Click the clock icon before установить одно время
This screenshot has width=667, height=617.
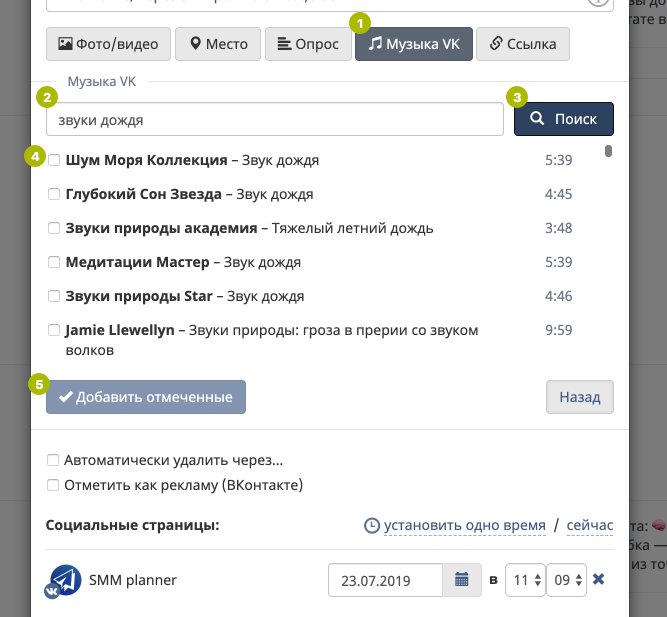pyautogui.click(x=372, y=526)
